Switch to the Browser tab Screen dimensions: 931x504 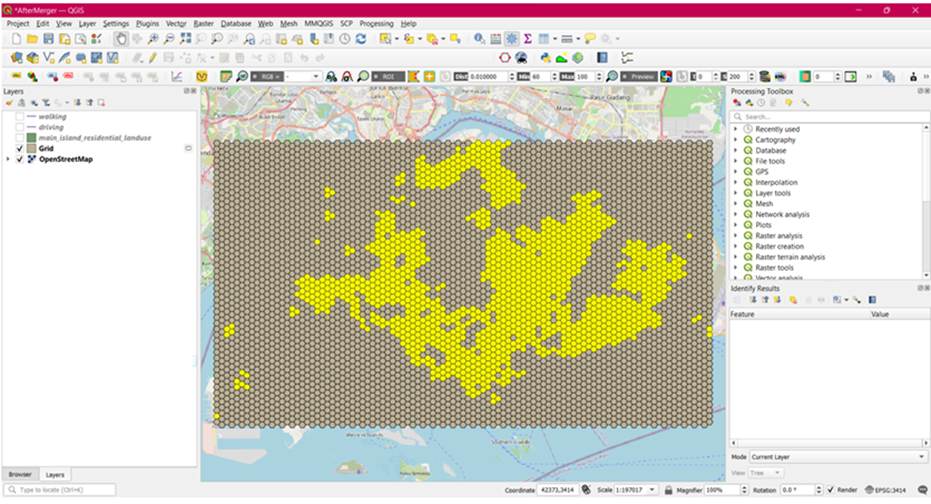click(x=20, y=474)
